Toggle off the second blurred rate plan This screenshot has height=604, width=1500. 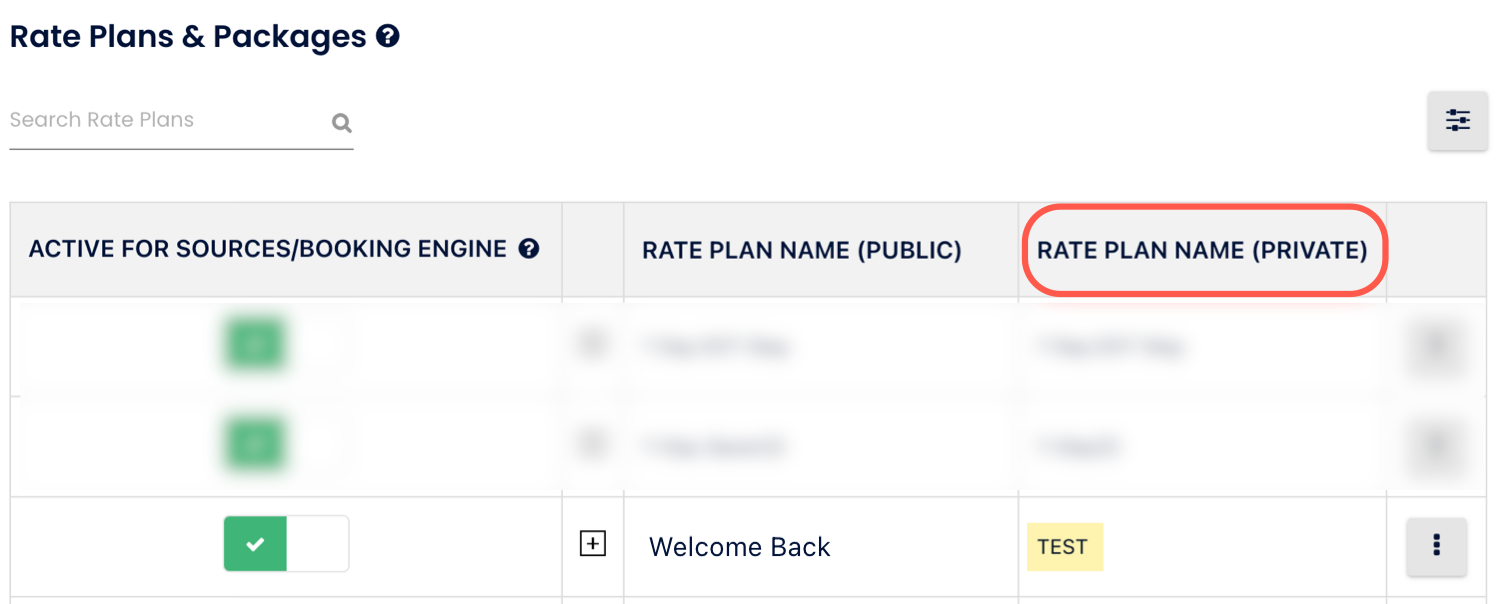255,443
